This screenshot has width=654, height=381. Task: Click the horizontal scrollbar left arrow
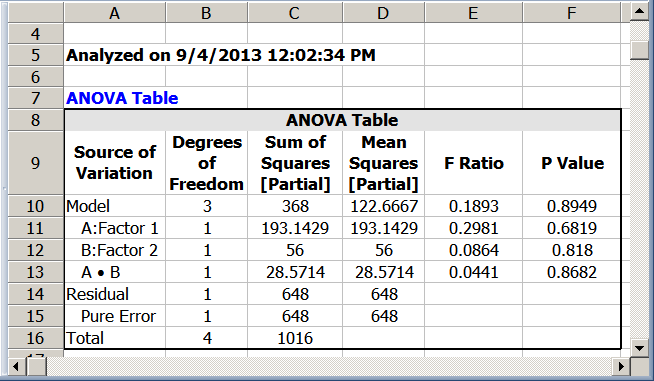17,367
